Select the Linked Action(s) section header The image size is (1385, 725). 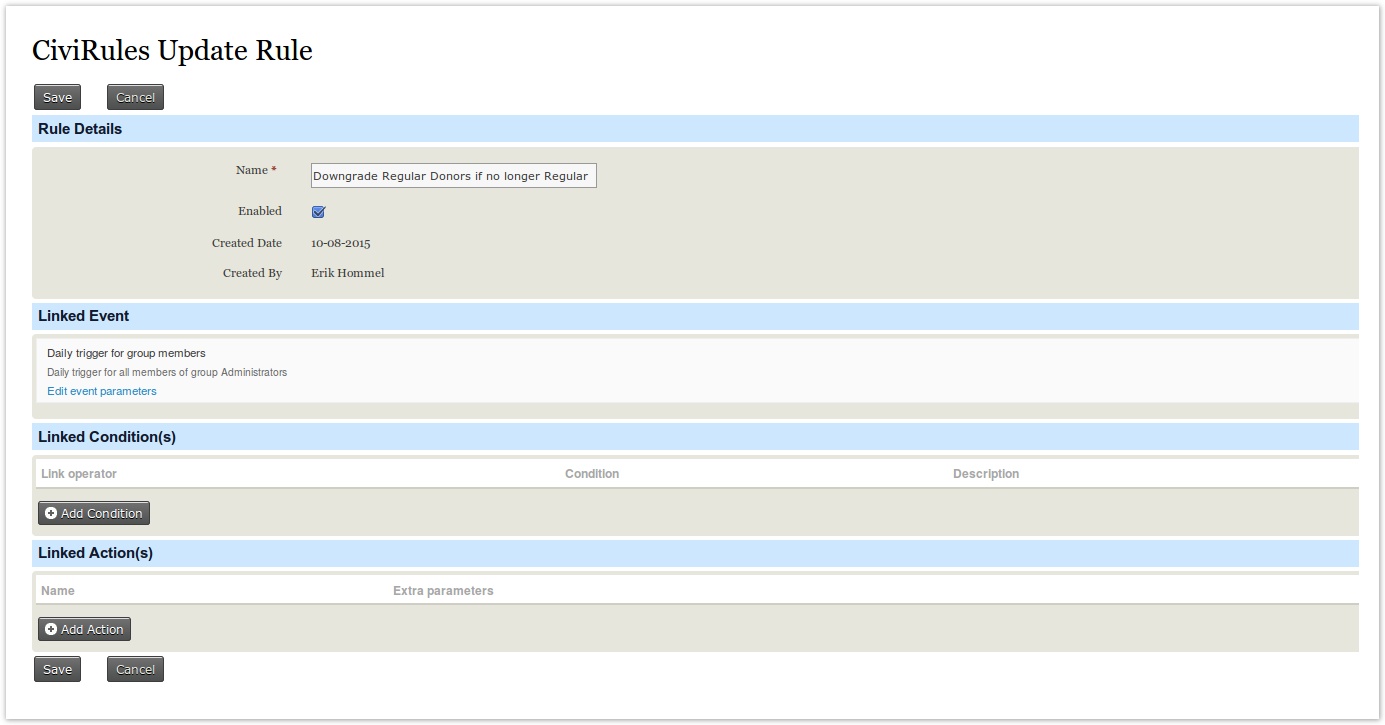pos(95,553)
